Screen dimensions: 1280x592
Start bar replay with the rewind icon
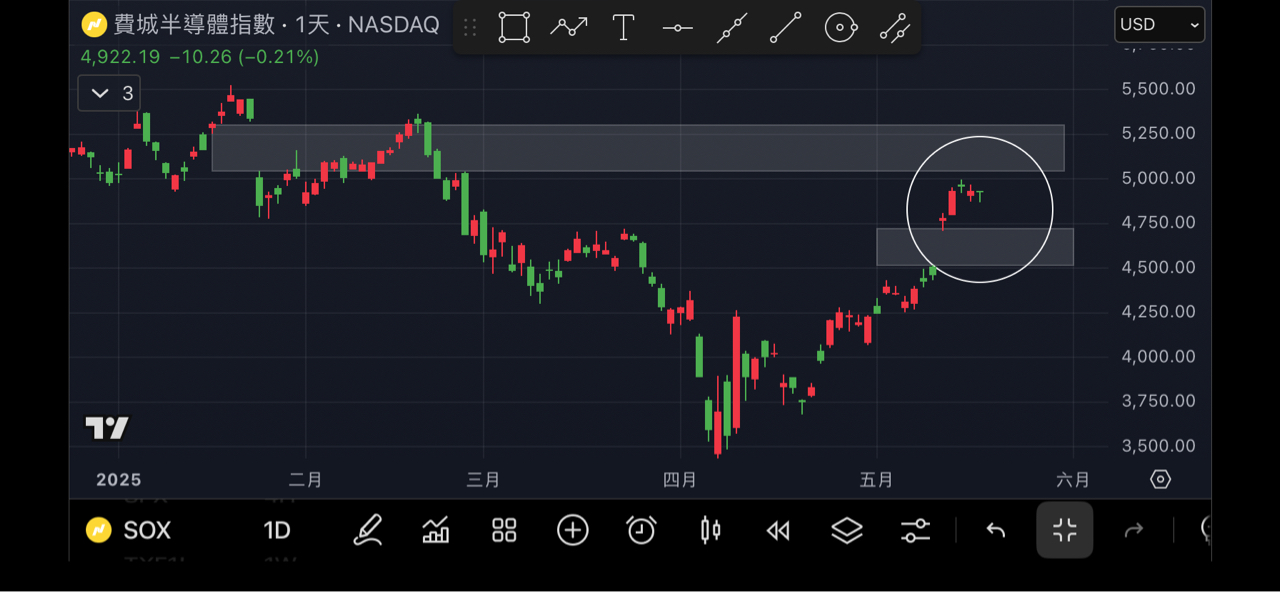coord(778,531)
